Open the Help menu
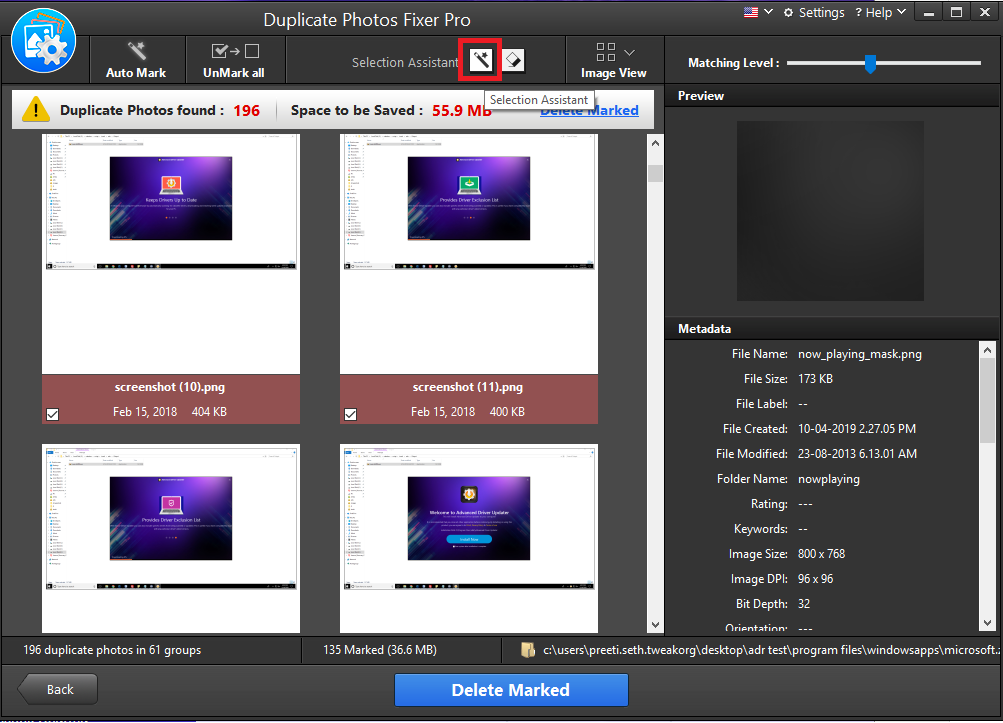The height and width of the screenshot is (723, 1003). 880,12
